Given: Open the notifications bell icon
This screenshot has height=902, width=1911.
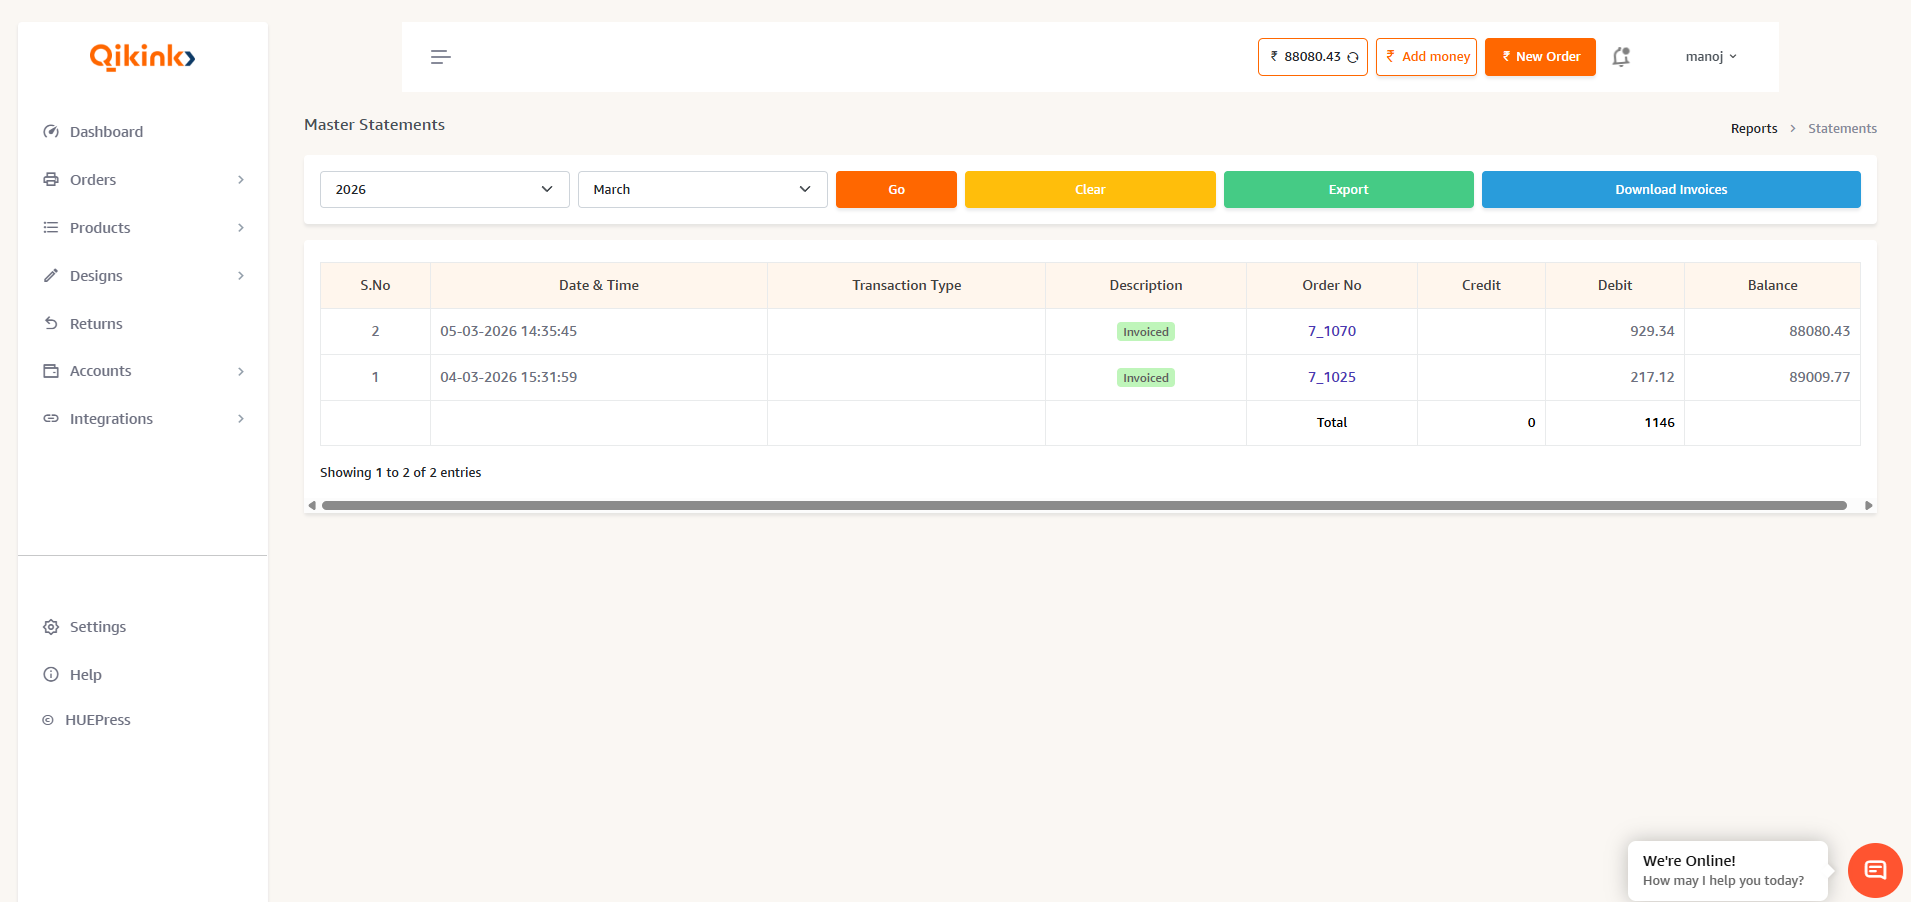Looking at the screenshot, I should pyautogui.click(x=1621, y=57).
